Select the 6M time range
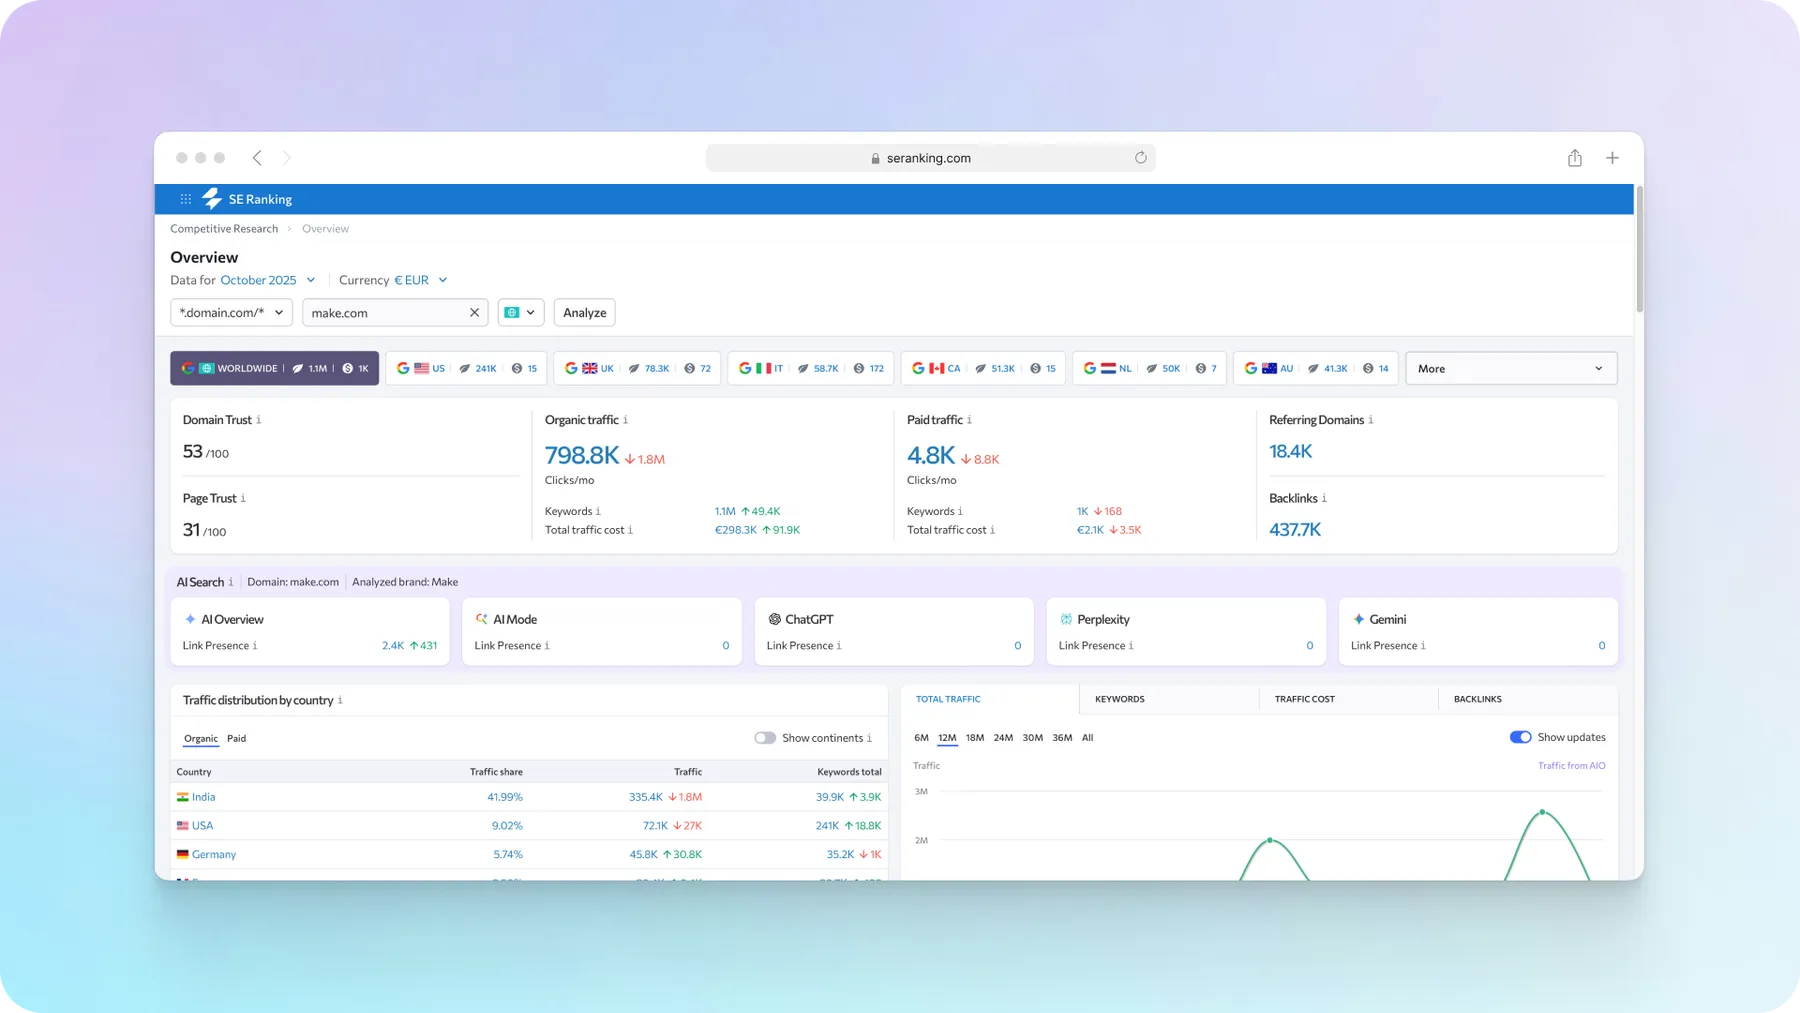The height and width of the screenshot is (1013, 1800). (921, 738)
